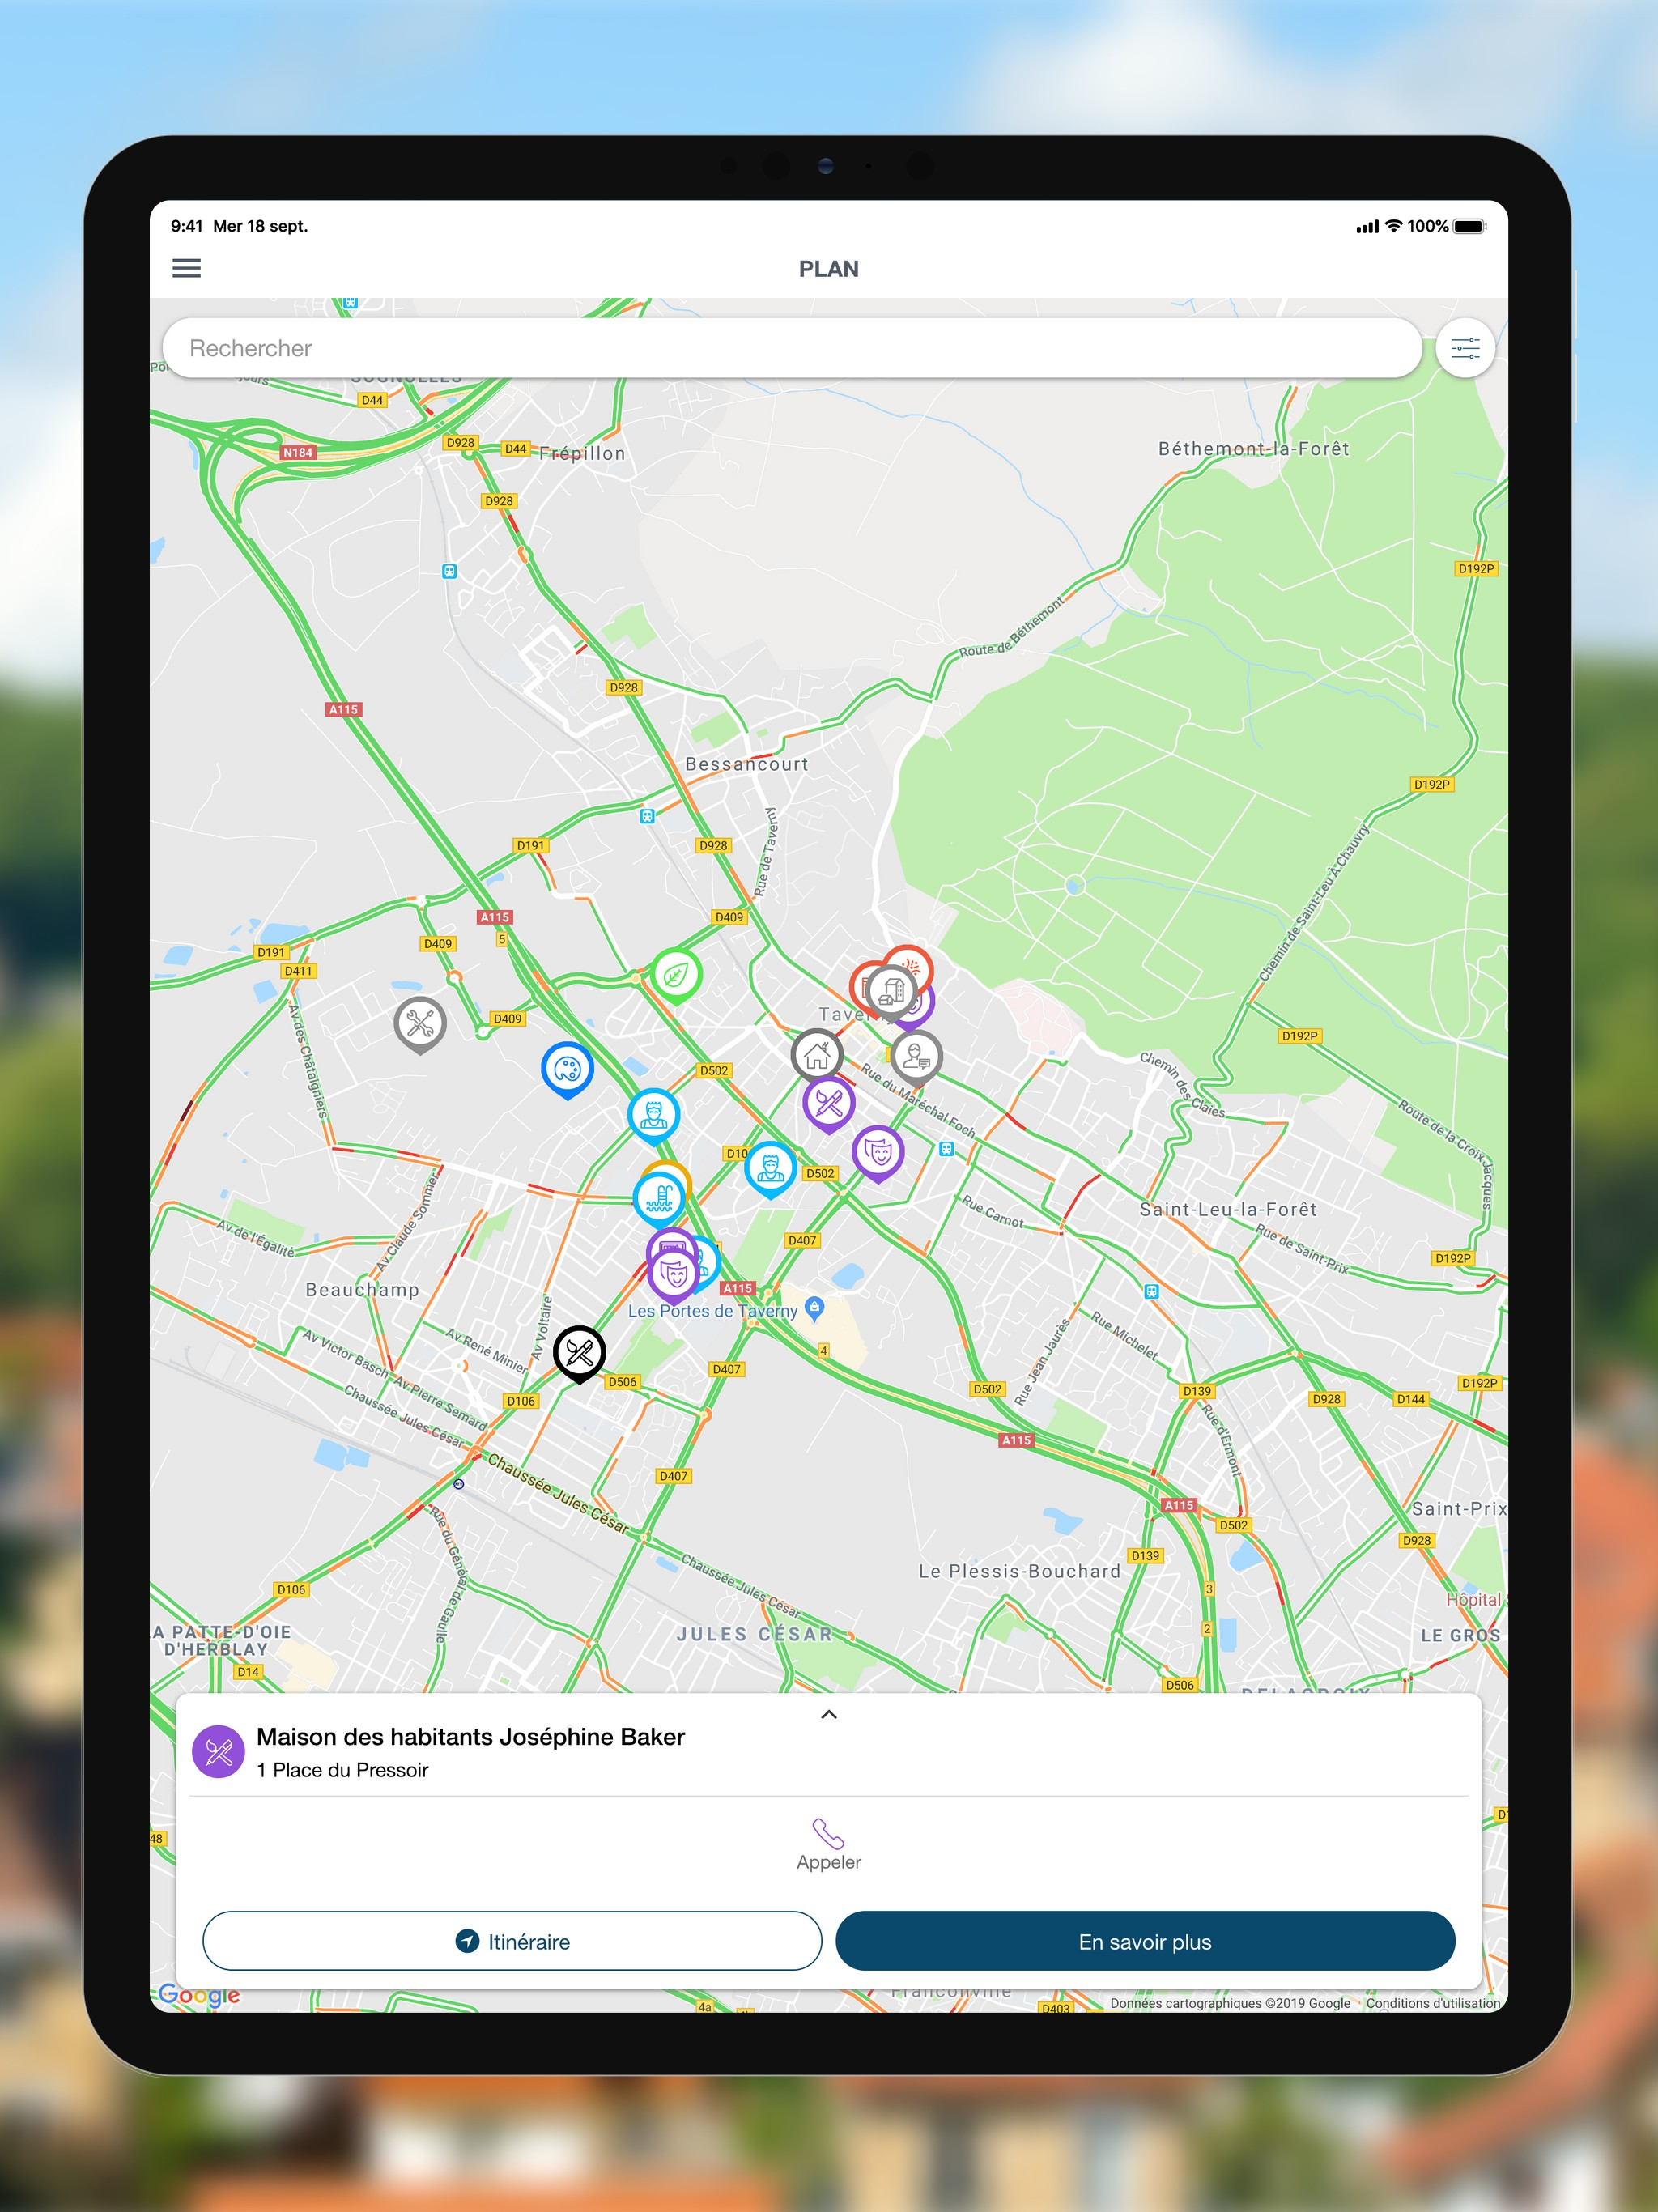The height and width of the screenshot is (2212, 1658).
Task: Tap the transit station icon near Bessancourt
Action: coord(647,816)
